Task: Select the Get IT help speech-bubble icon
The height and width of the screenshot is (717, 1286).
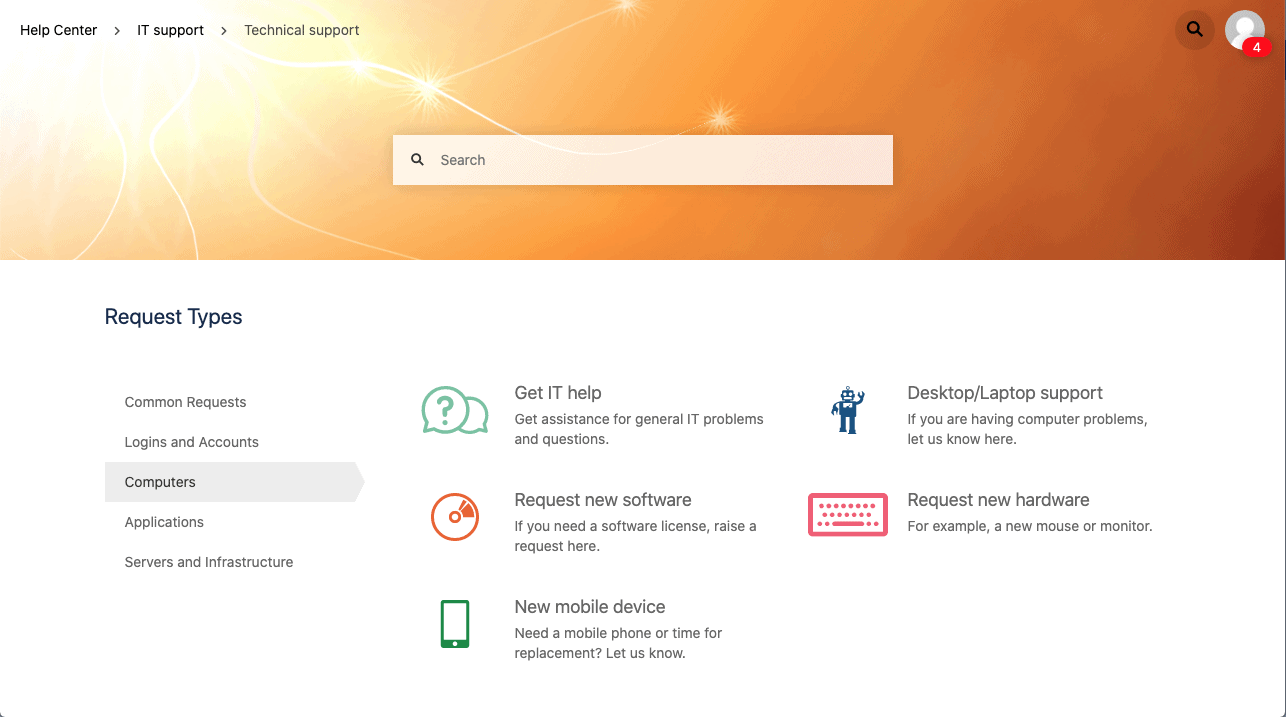Action: (455, 410)
